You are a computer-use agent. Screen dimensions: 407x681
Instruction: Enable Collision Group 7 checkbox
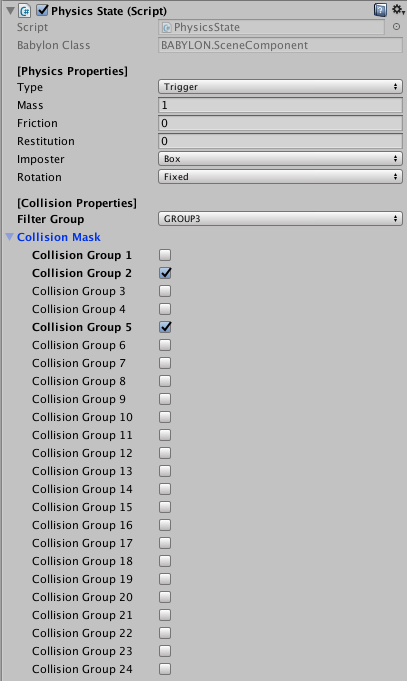165,363
